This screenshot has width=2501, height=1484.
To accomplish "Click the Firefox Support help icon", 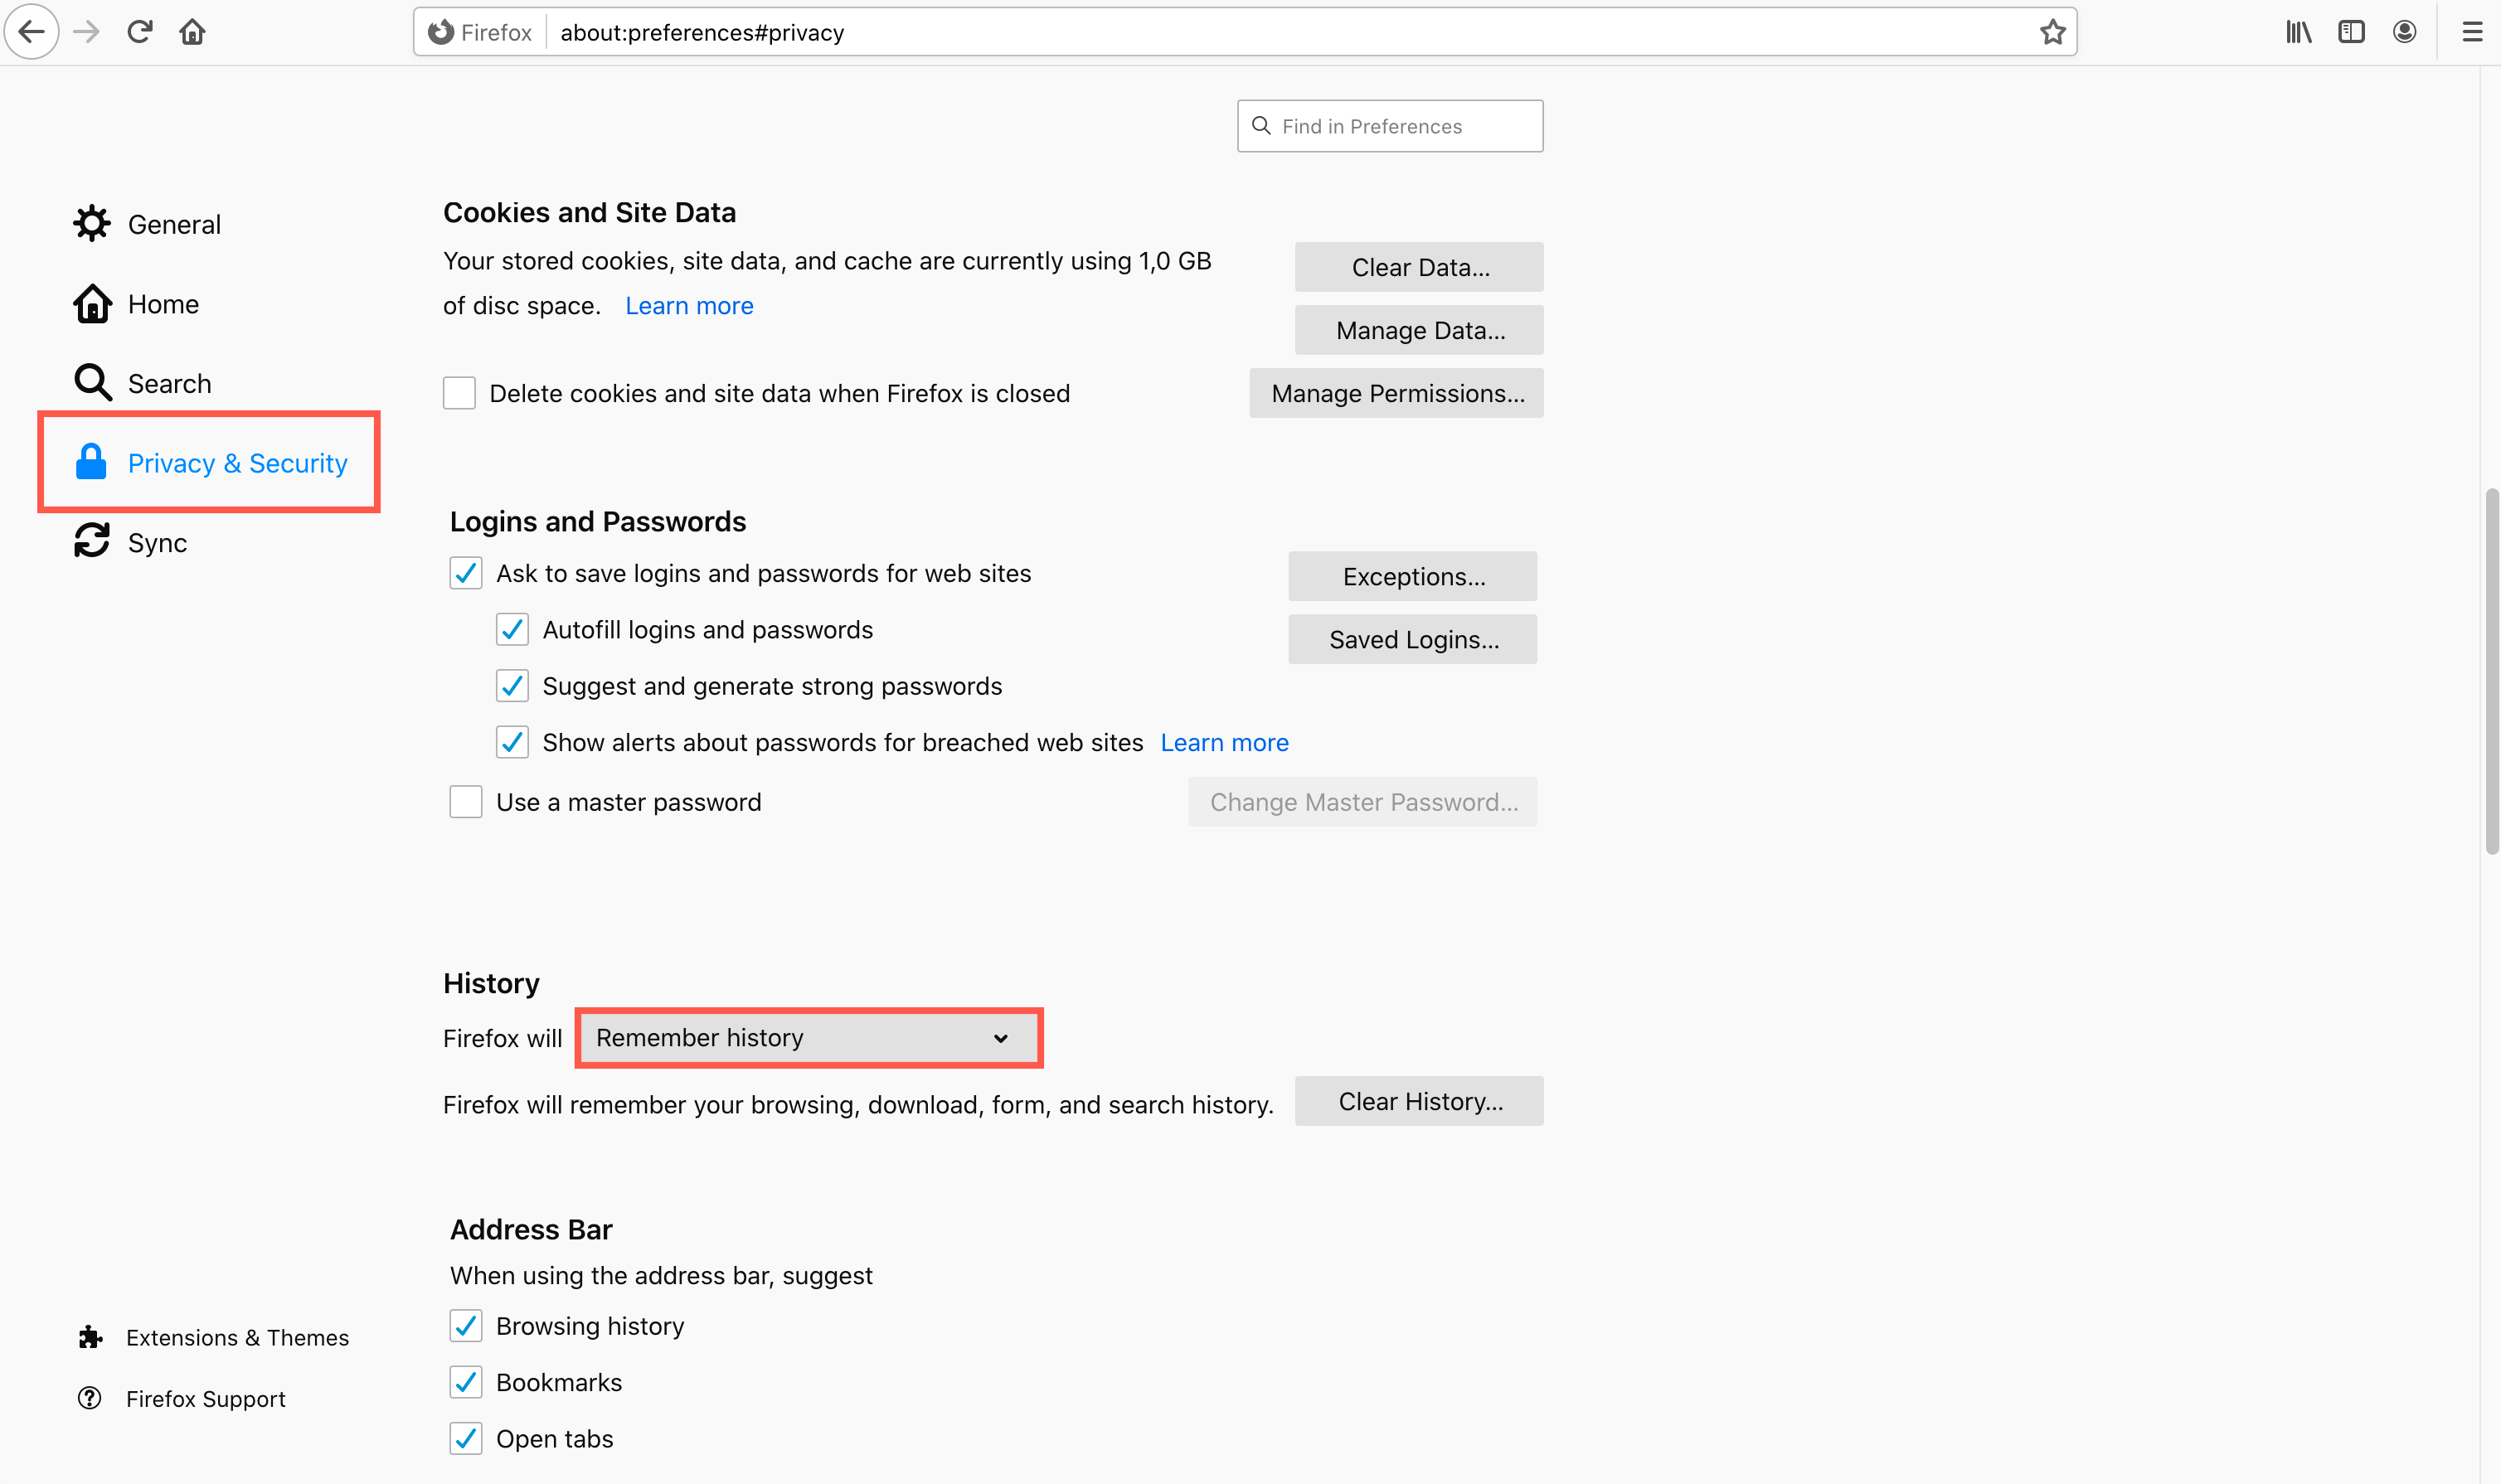I will (x=90, y=1398).
